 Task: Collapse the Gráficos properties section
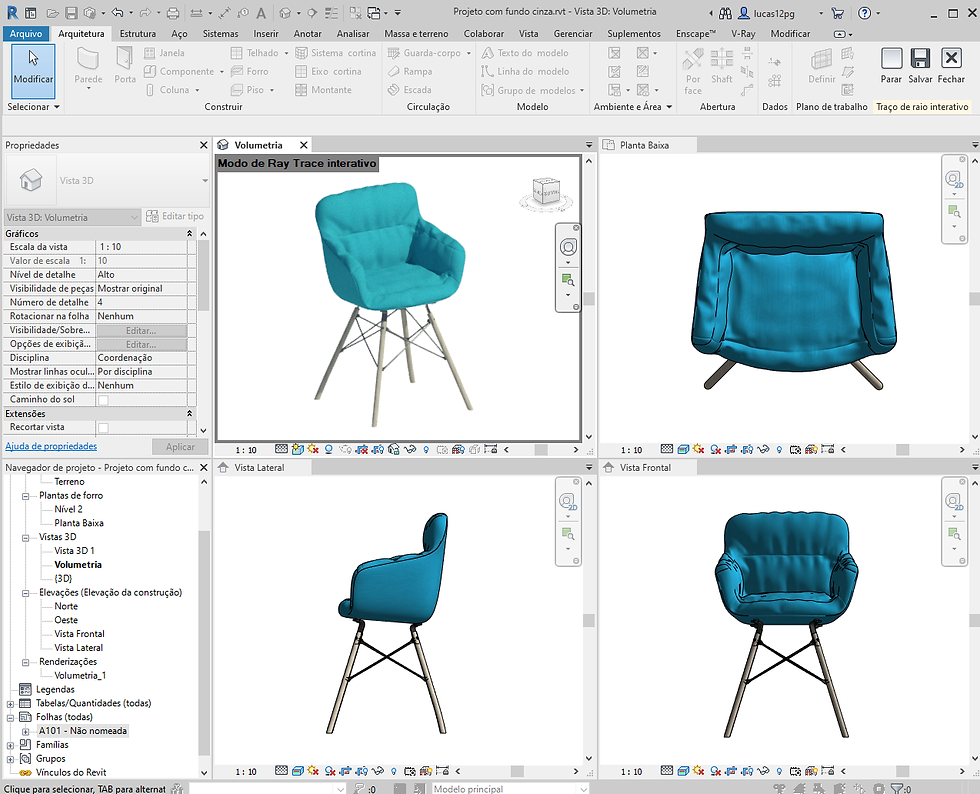pyautogui.click(x=189, y=233)
